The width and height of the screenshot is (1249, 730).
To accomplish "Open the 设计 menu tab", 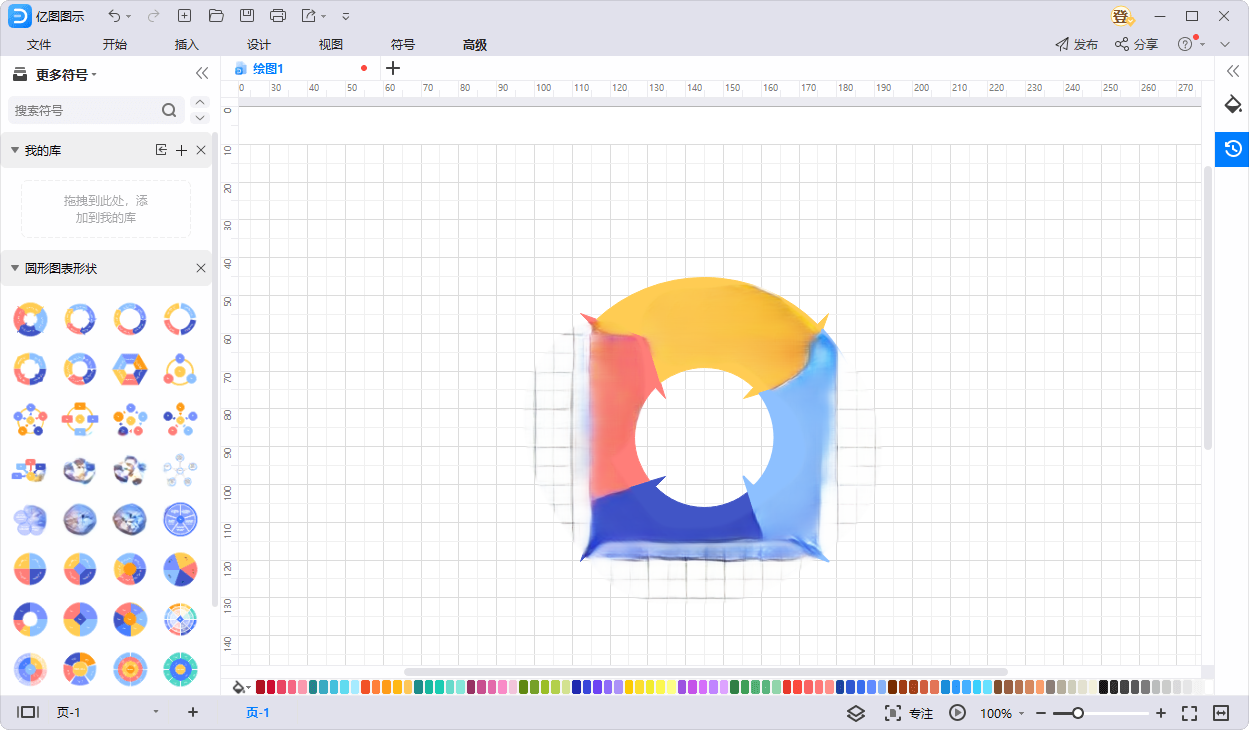I will click(x=259, y=45).
